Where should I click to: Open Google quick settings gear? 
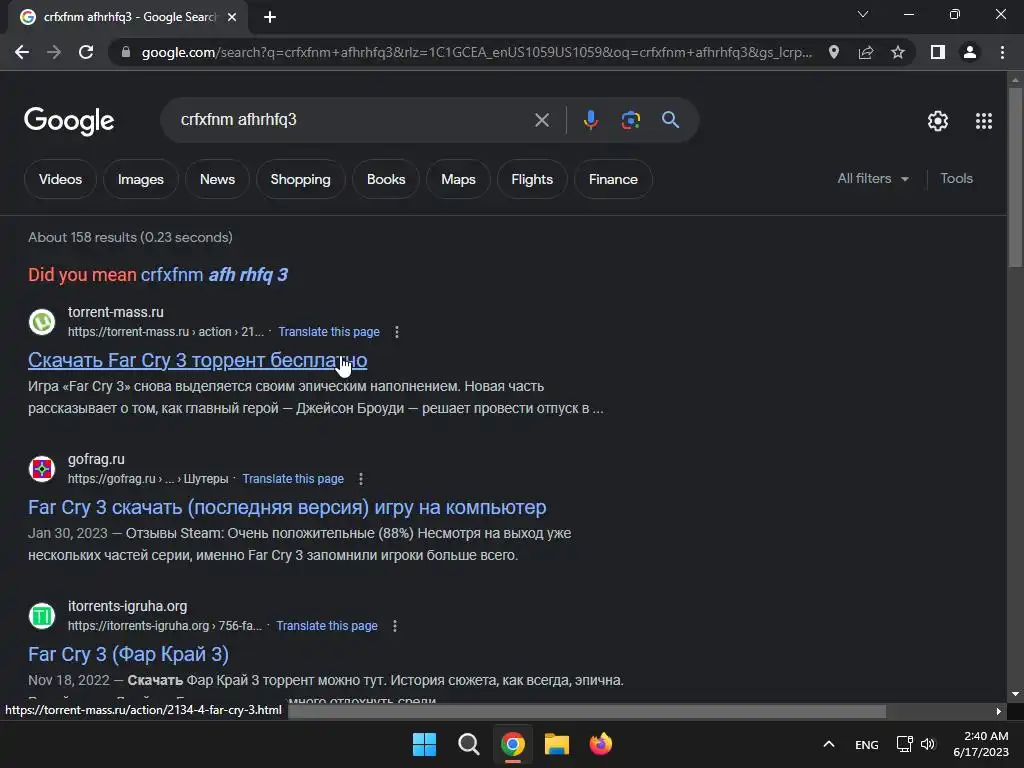click(x=938, y=121)
